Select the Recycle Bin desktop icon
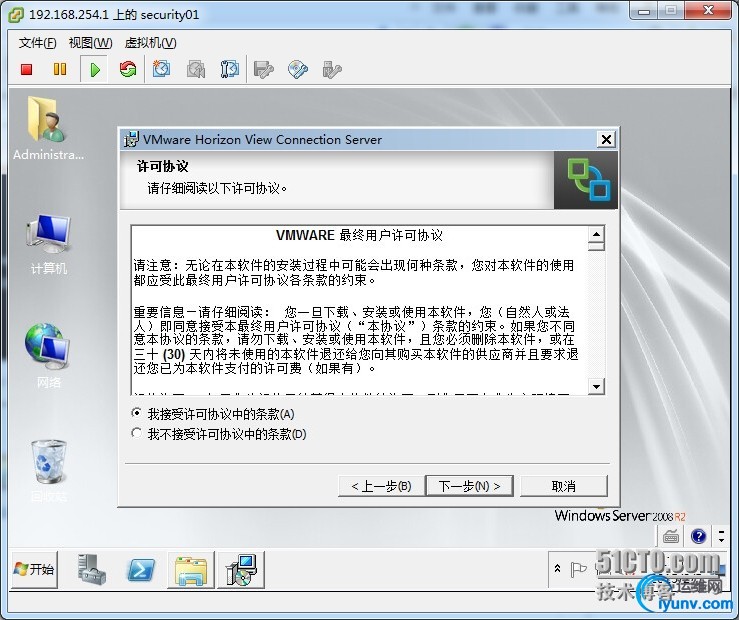The image size is (739, 620). (49, 471)
